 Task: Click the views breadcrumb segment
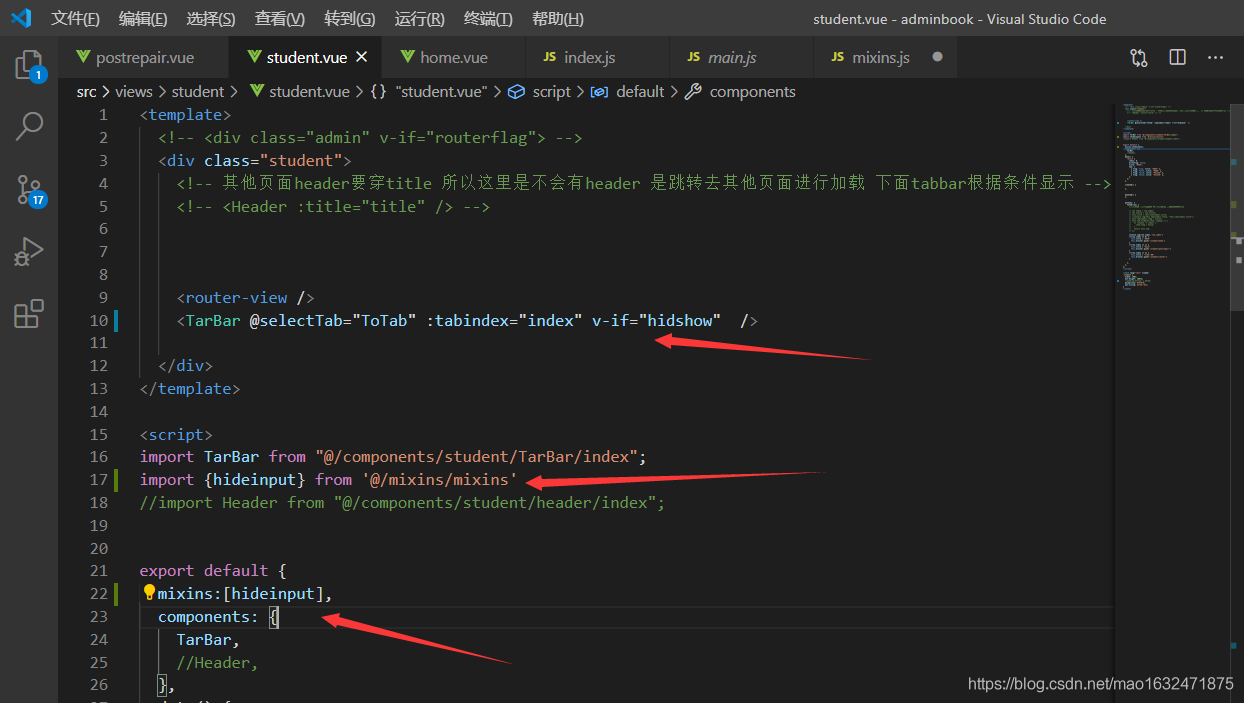[134, 92]
